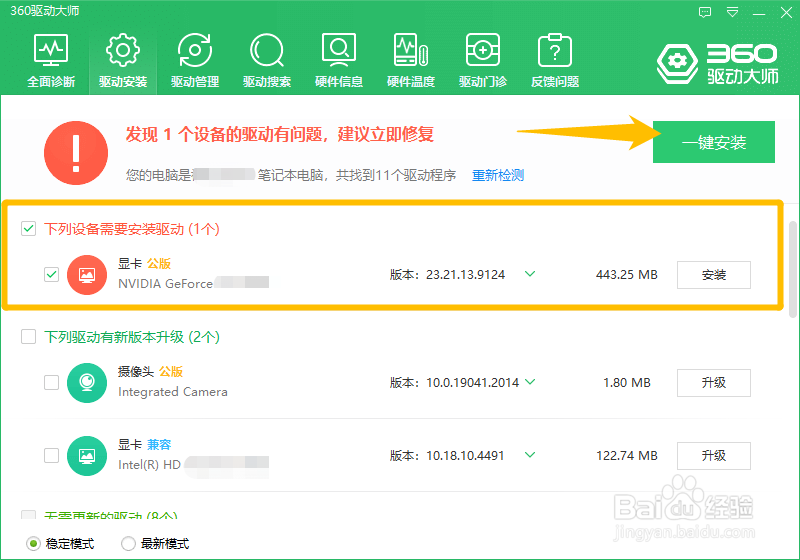The image size is (800, 560).
Task: Click the 一键安装 one-click install button
Action: (714, 142)
